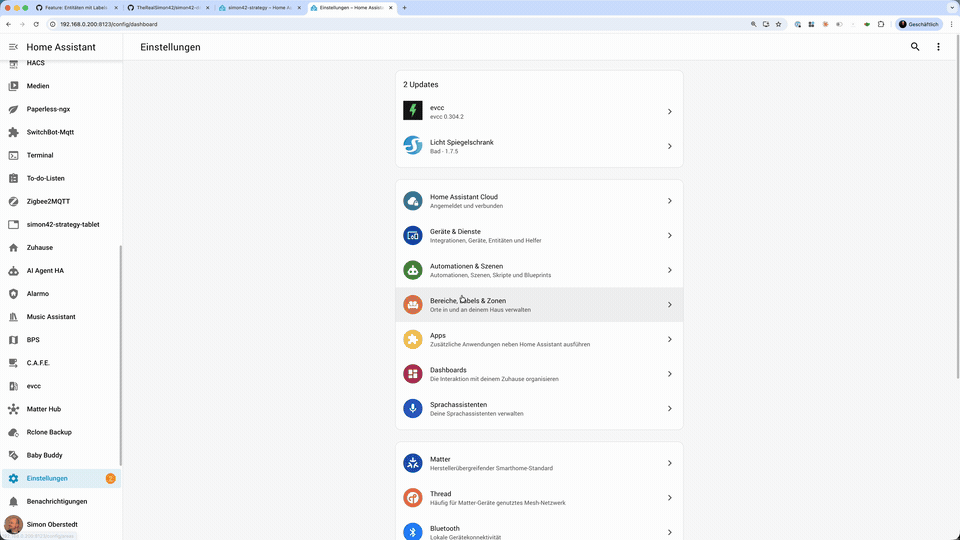Open the Matter row chevron
Viewport: 960px width, 540px height.
pyautogui.click(x=669, y=463)
